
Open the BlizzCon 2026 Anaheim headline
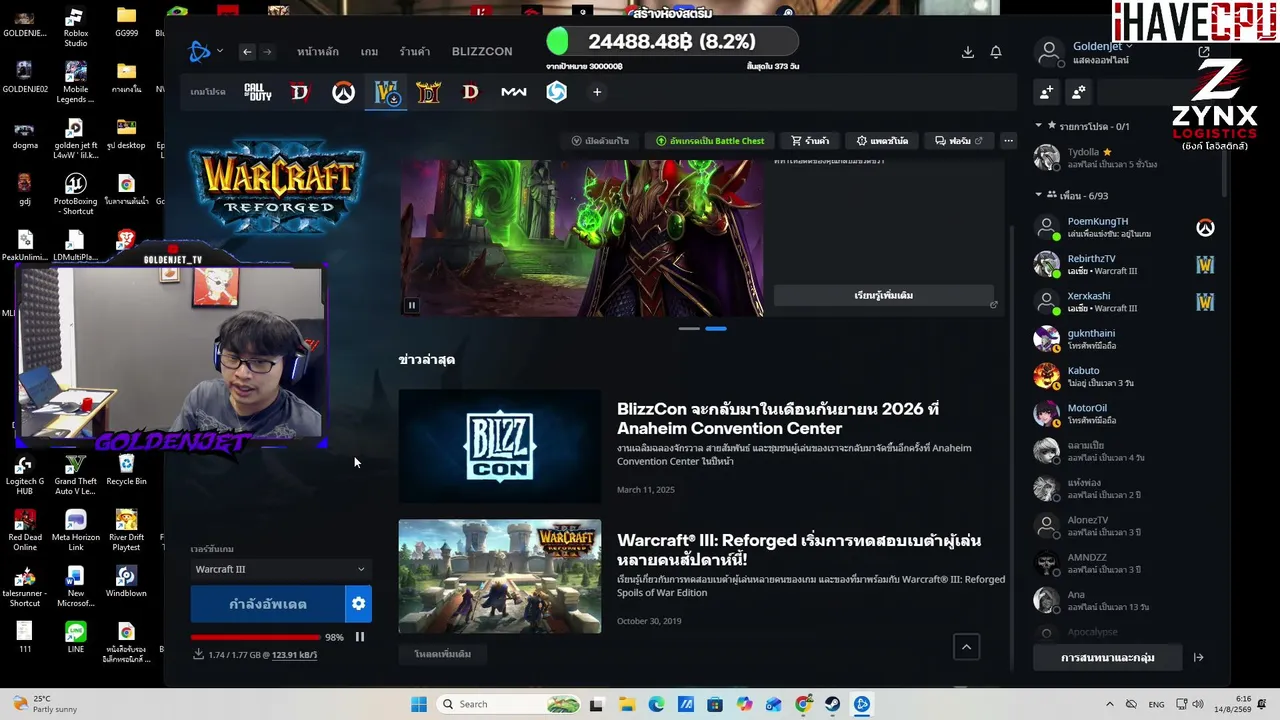(x=778, y=418)
